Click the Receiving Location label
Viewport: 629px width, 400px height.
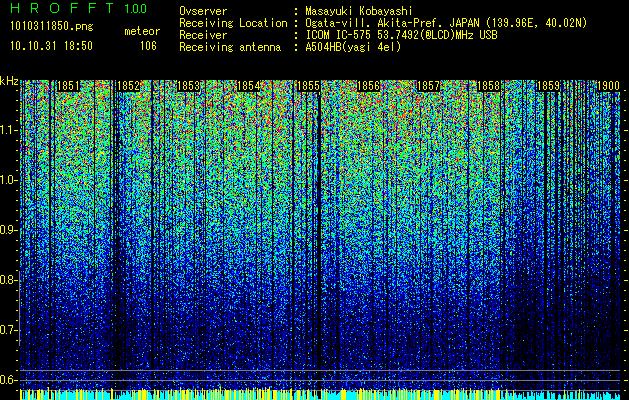[x=233, y=23]
